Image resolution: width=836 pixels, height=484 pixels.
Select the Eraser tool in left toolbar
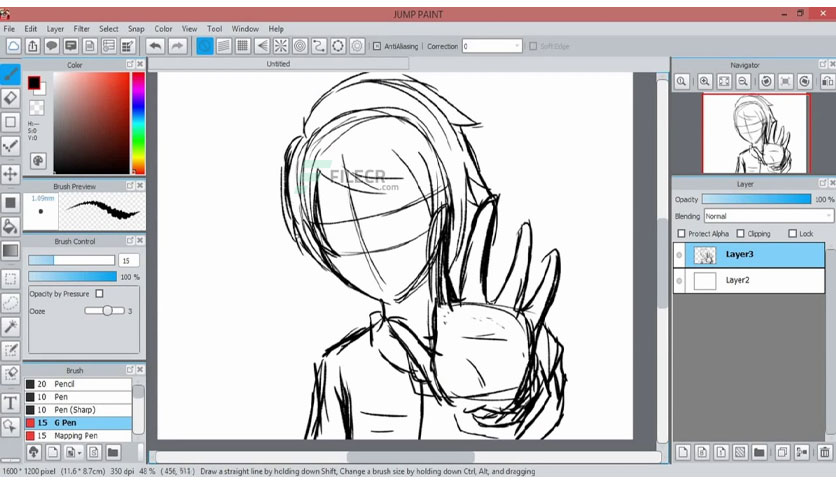coord(11,98)
